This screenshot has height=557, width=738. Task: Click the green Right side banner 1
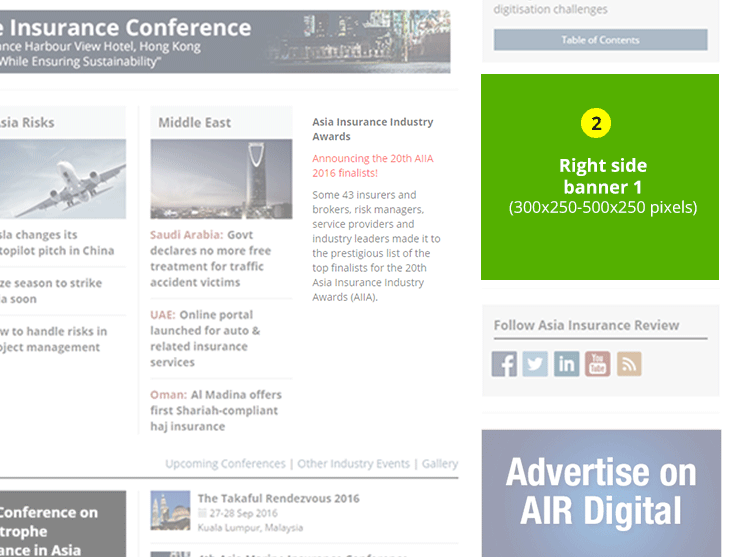coord(600,177)
